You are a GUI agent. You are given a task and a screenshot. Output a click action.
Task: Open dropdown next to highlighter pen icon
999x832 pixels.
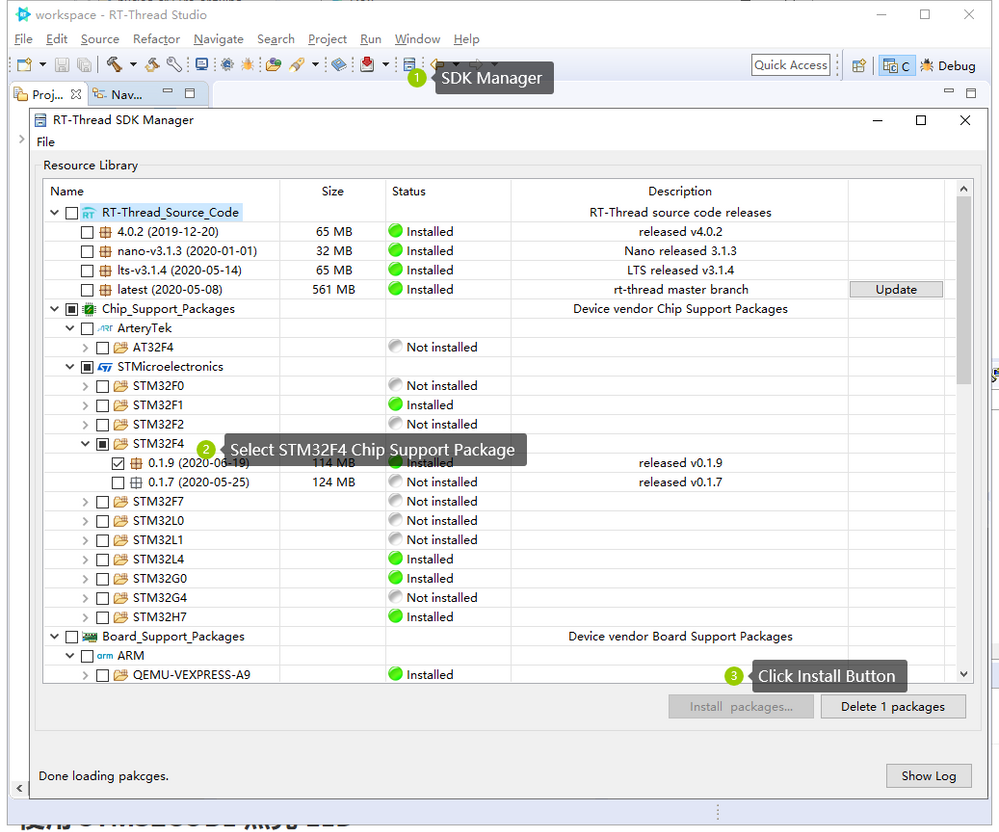[x=315, y=64]
